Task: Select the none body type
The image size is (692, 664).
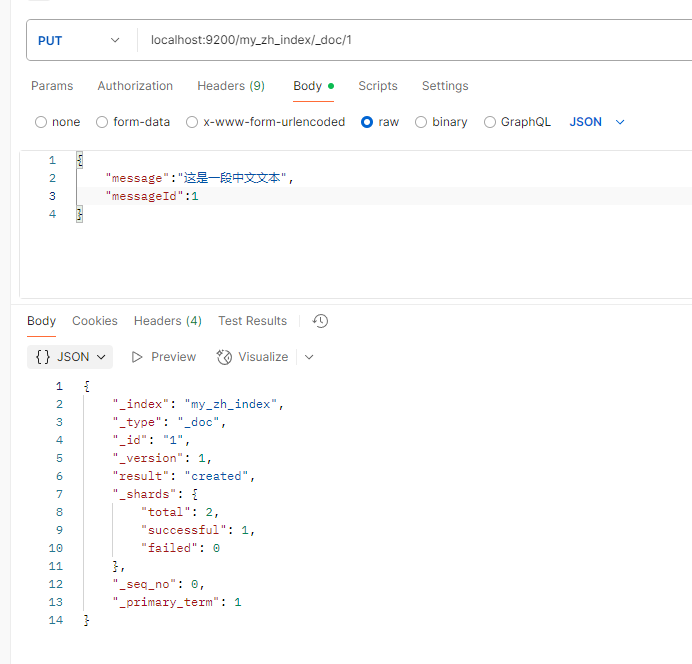Action: click(x=41, y=122)
